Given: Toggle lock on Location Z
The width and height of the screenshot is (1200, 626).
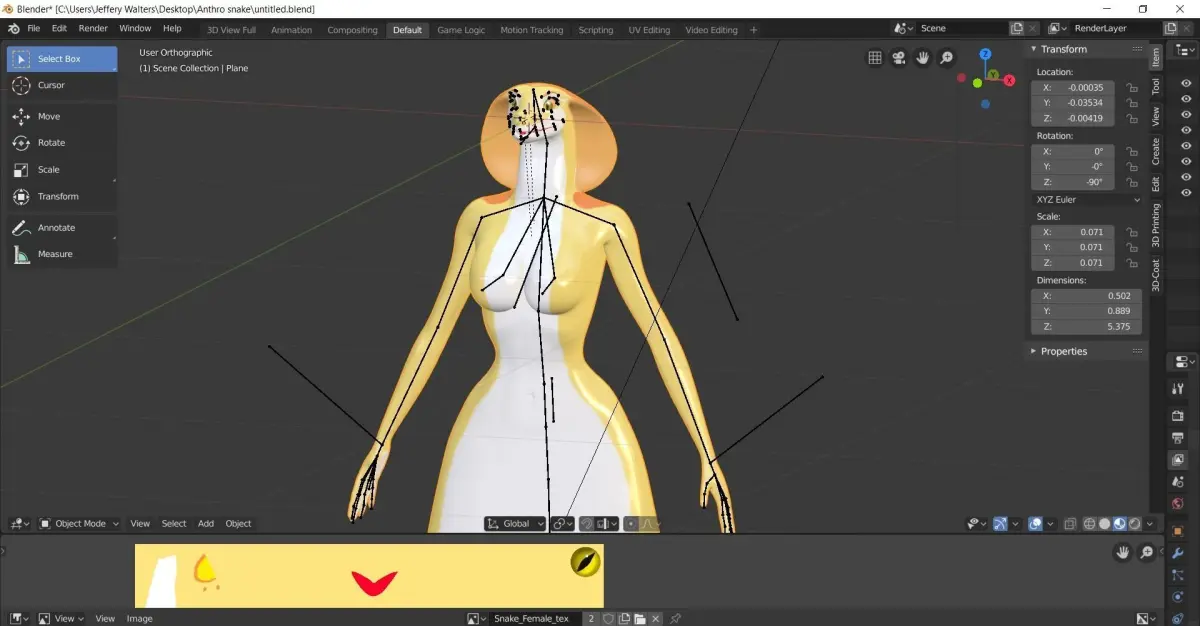Looking at the screenshot, I should tap(1132, 119).
